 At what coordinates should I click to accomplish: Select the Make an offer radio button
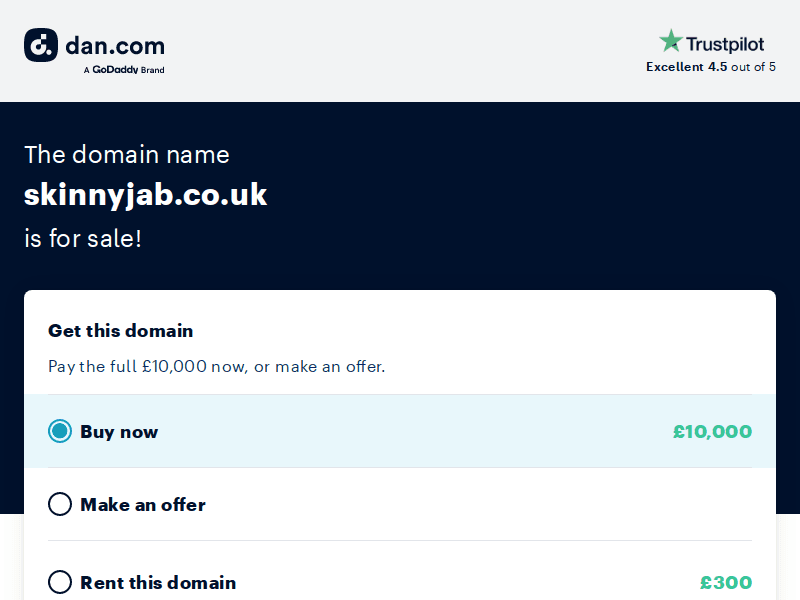pyautogui.click(x=60, y=504)
